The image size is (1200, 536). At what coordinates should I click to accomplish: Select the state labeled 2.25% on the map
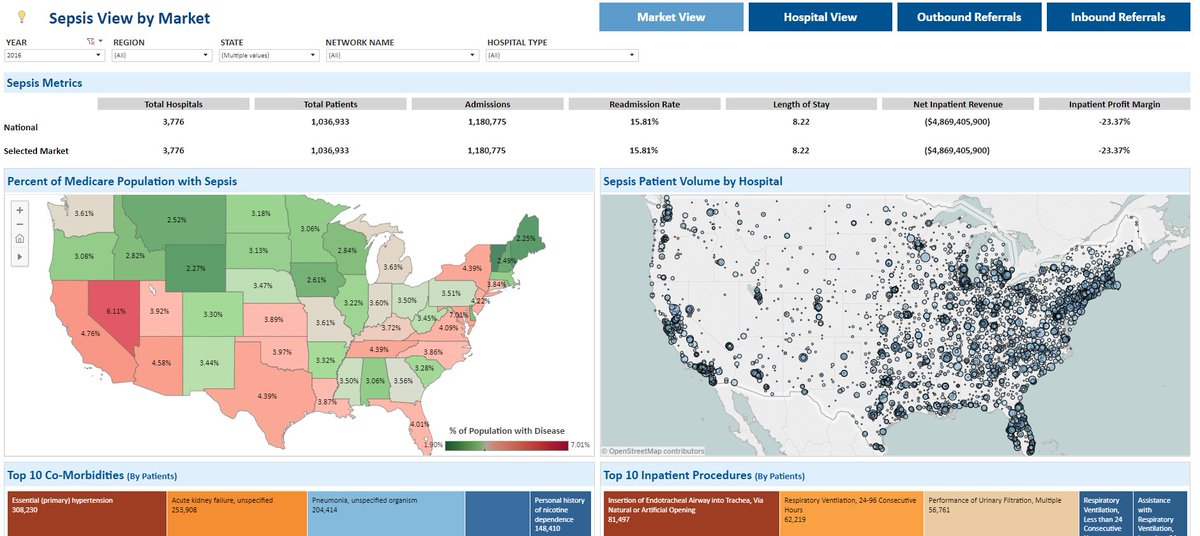[x=526, y=238]
